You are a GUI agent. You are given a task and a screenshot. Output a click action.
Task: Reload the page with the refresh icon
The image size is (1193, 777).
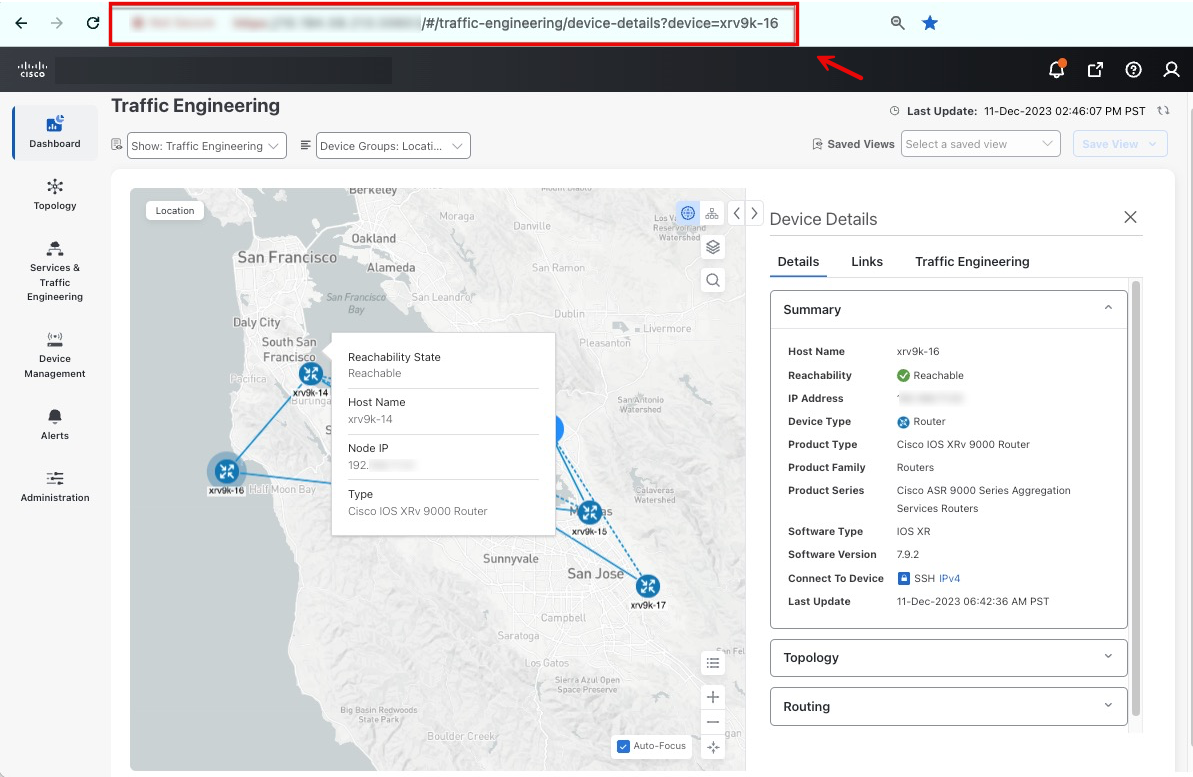coord(93,23)
